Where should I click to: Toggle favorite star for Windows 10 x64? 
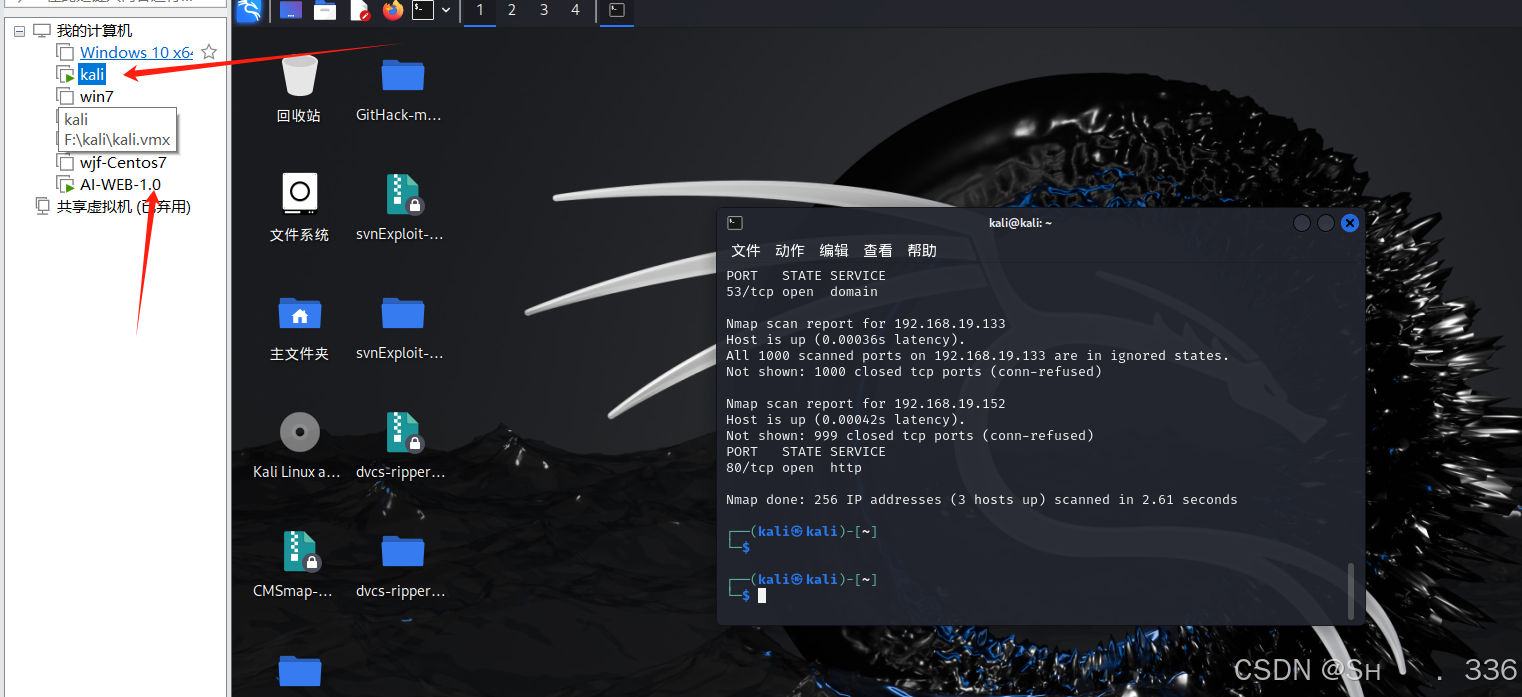(208, 52)
